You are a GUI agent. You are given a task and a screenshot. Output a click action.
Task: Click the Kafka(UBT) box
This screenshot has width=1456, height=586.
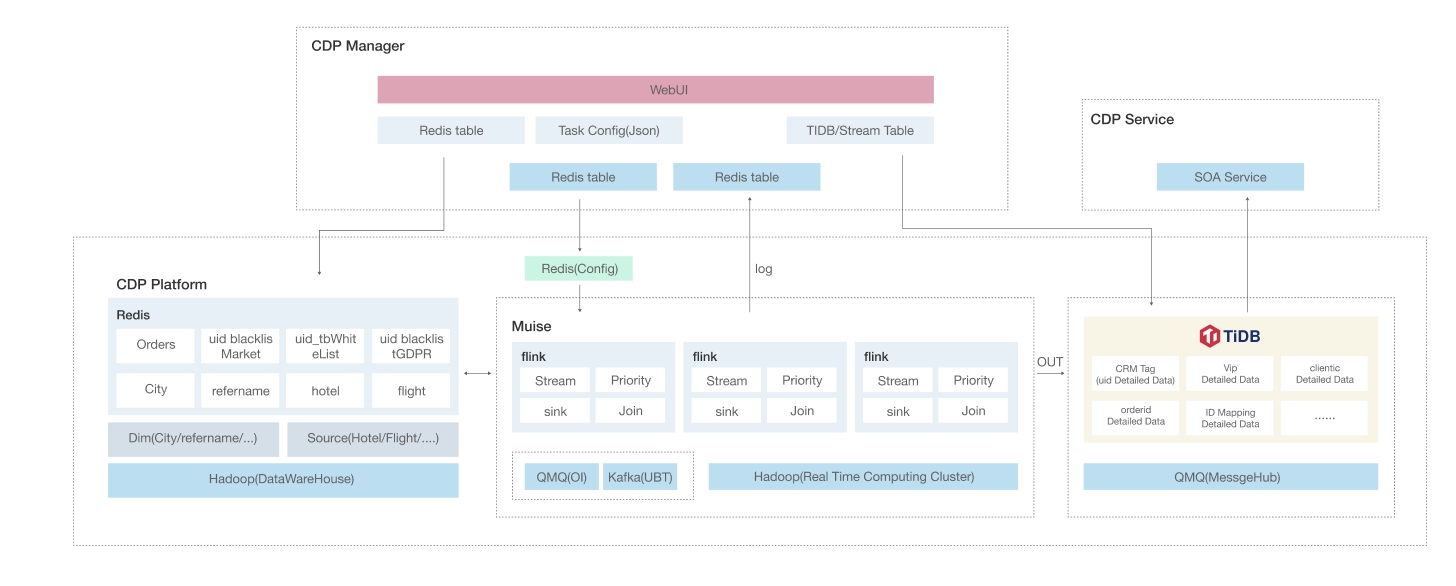(640, 477)
